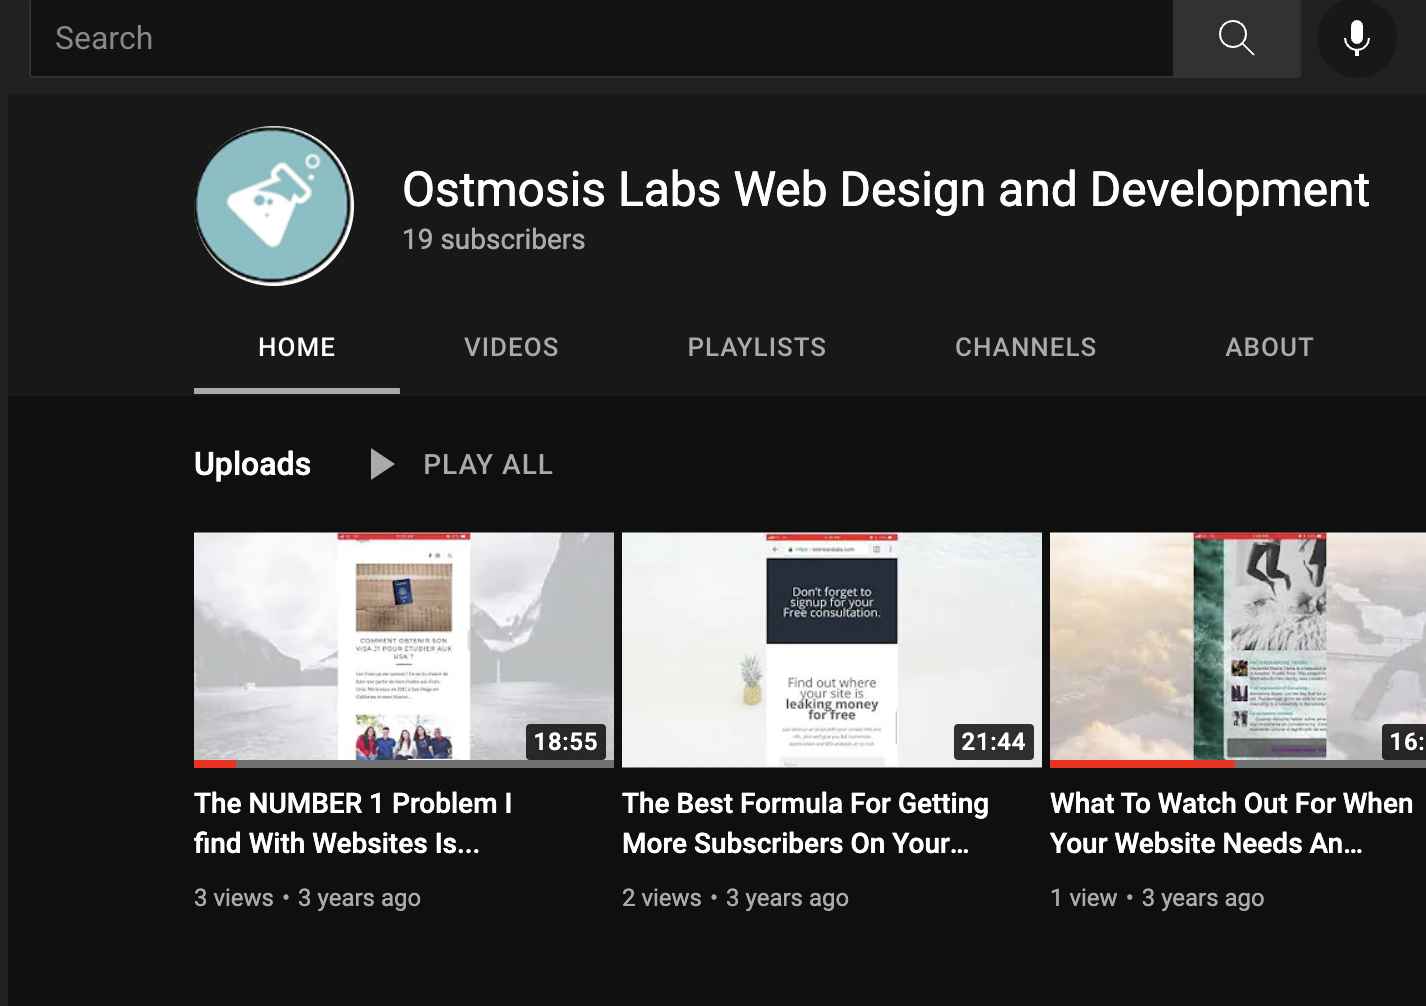Open the Ostmosis Labs channel avatar
The height and width of the screenshot is (1006, 1426).
pyautogui.click(x=274, y=206)
